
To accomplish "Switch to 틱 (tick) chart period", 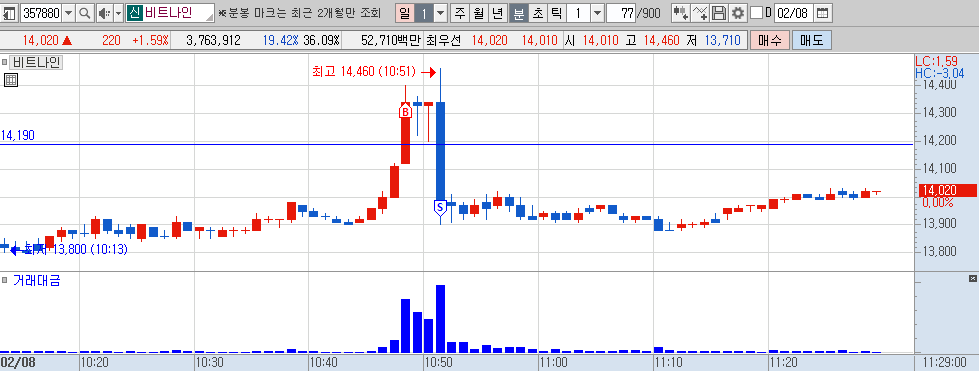I will pos(557,12).
